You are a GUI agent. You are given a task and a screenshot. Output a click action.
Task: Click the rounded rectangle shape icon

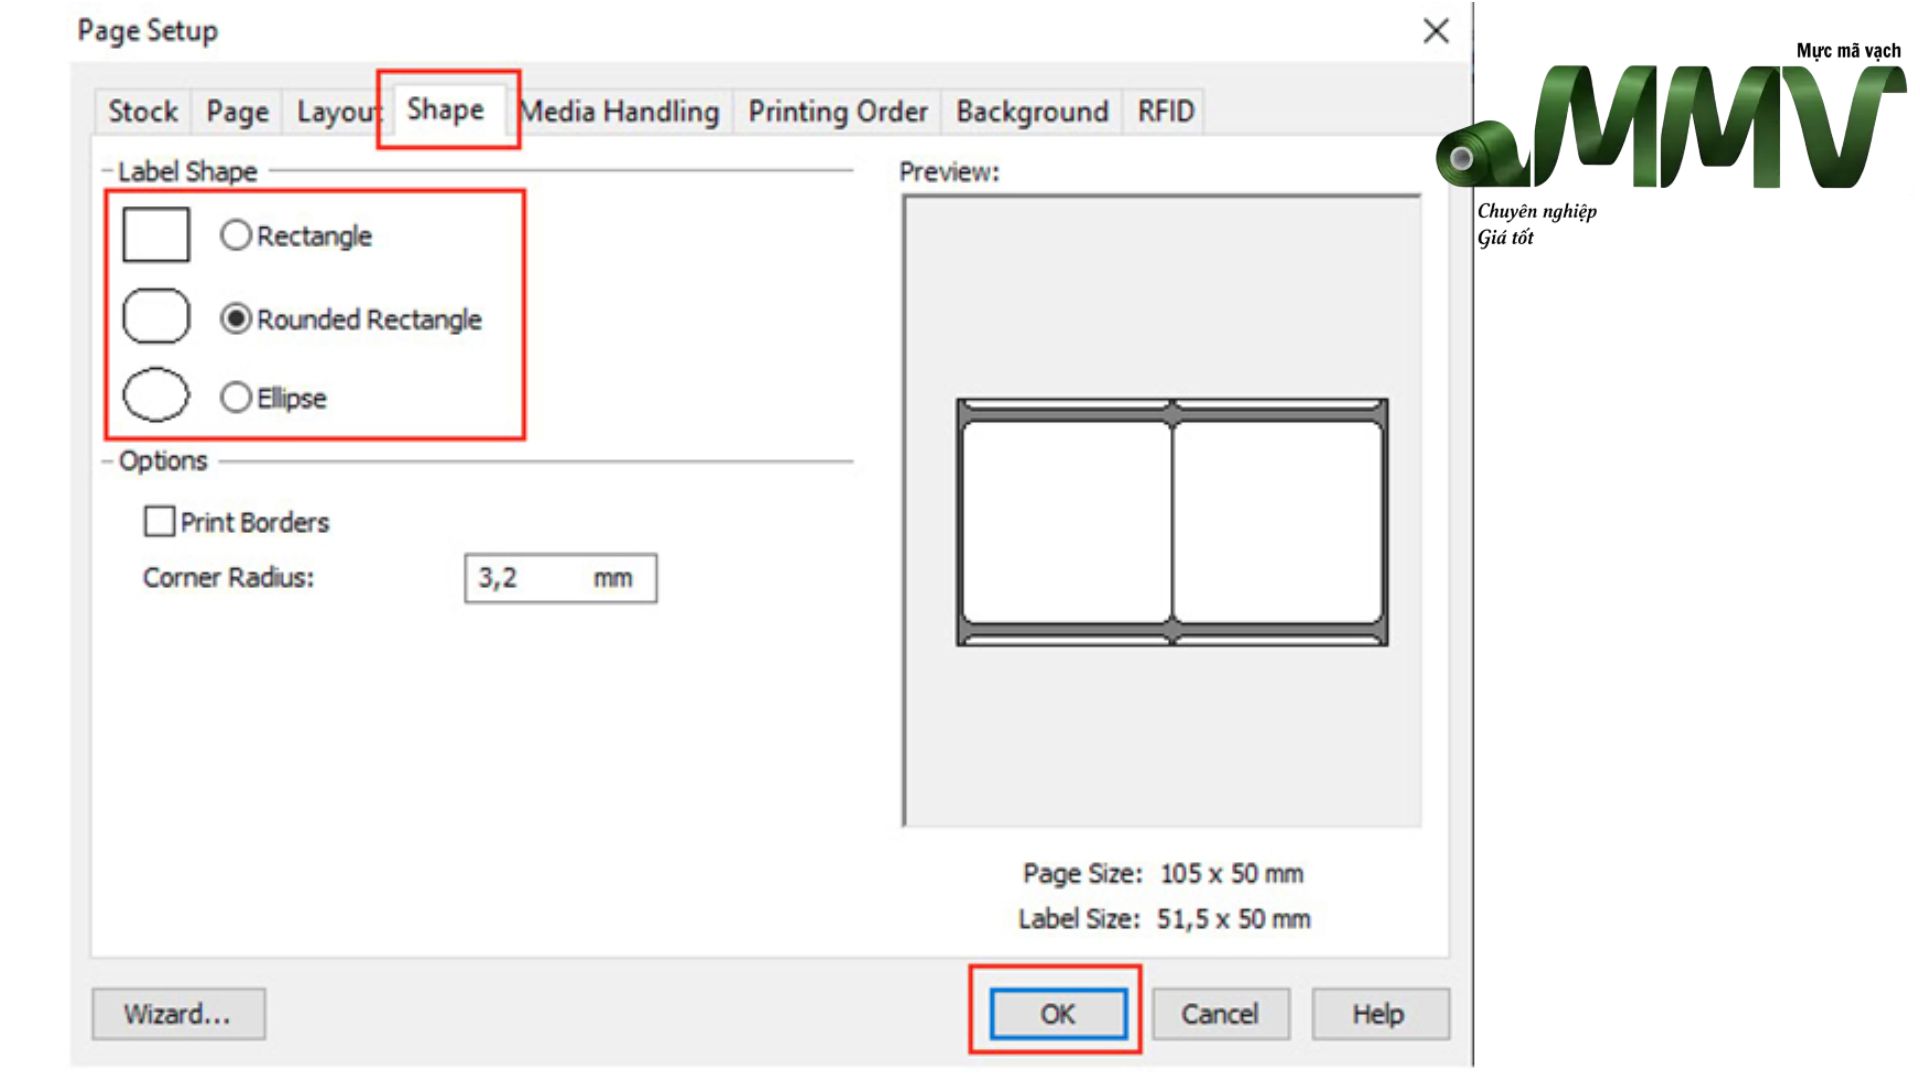(x=156, y=317)
